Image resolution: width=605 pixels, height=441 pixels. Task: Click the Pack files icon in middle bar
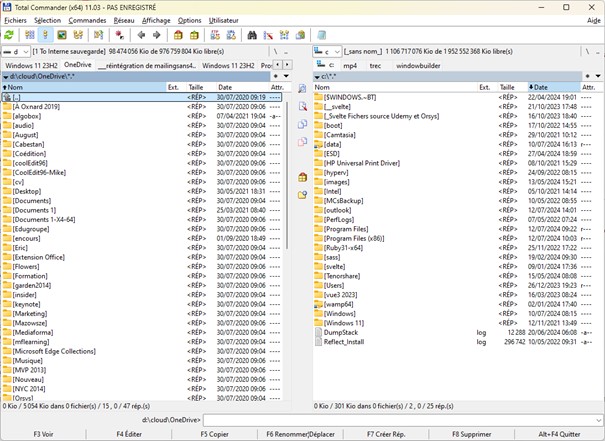302,177
